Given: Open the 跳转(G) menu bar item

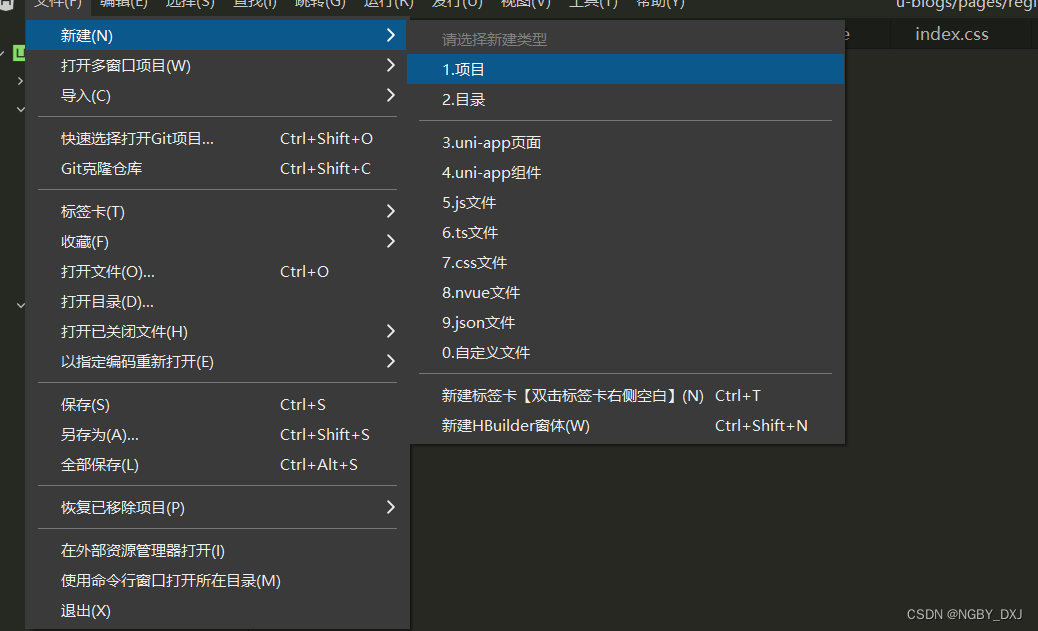Looking at the screenshot, I should 320,4.
